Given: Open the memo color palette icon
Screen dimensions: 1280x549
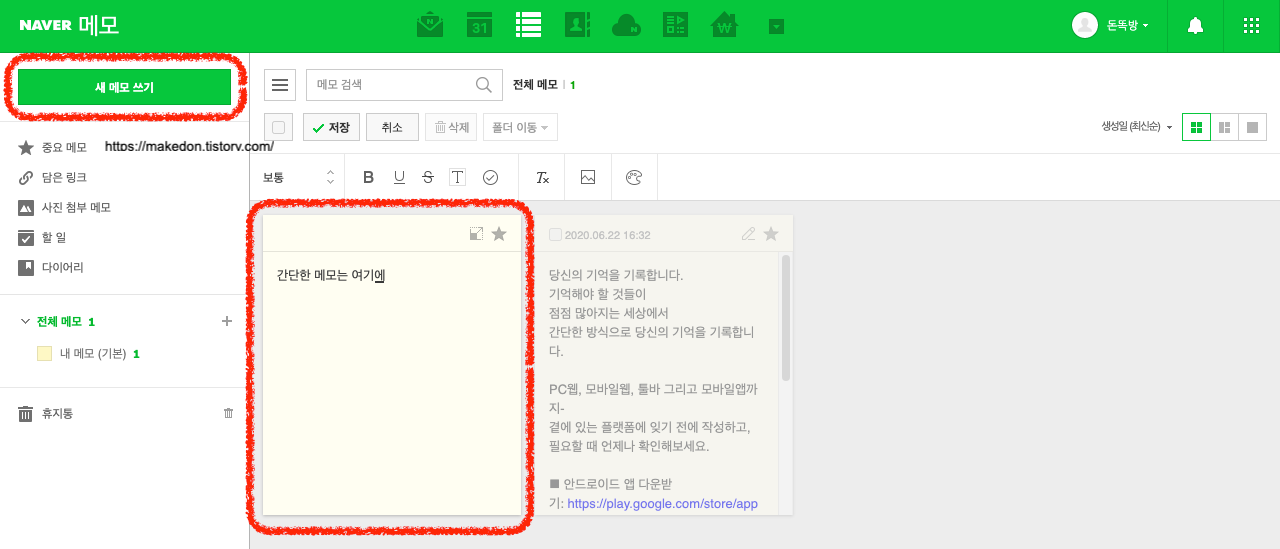Looking at the screenshot, I should (633, 177).
